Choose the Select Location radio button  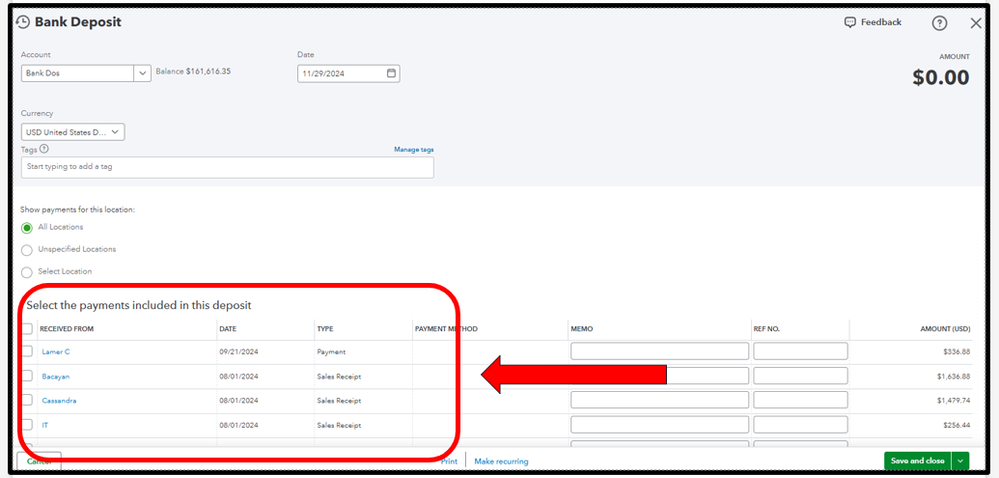(27, 272)
